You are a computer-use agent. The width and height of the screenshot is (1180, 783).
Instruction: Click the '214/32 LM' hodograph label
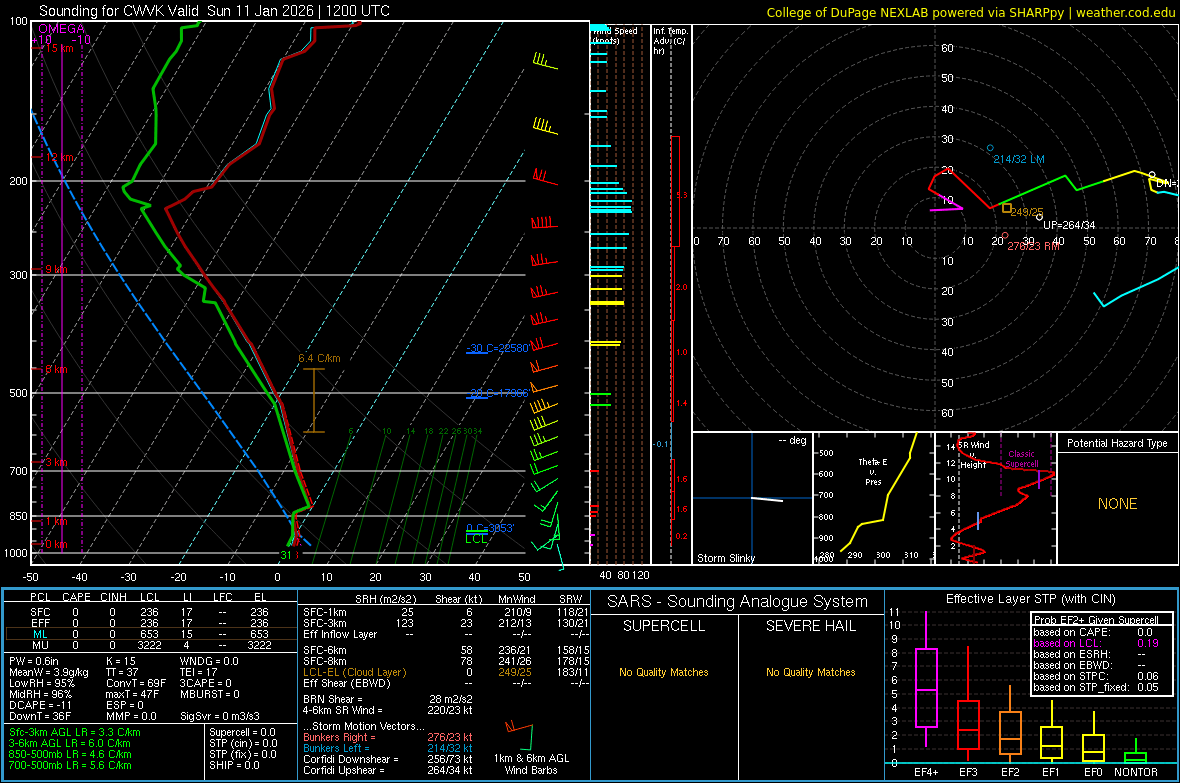point(1019,160)
